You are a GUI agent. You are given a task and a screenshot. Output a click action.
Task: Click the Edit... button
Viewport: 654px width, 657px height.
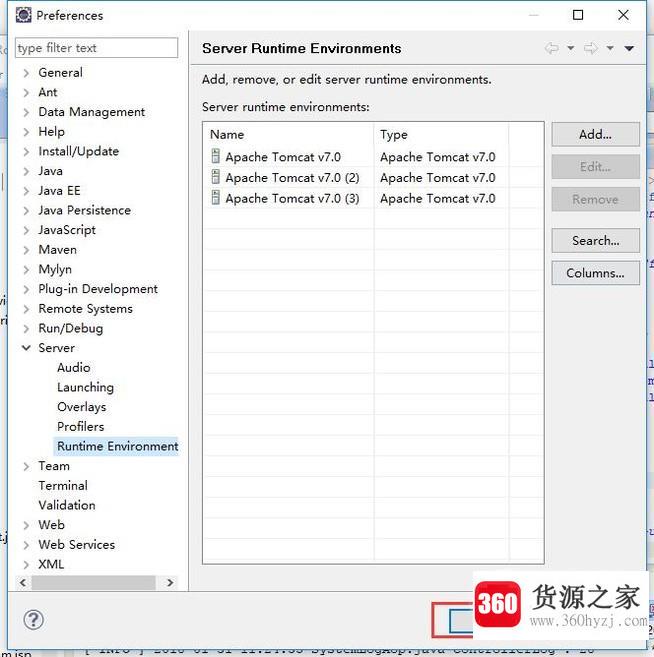(x=595, y=167)
